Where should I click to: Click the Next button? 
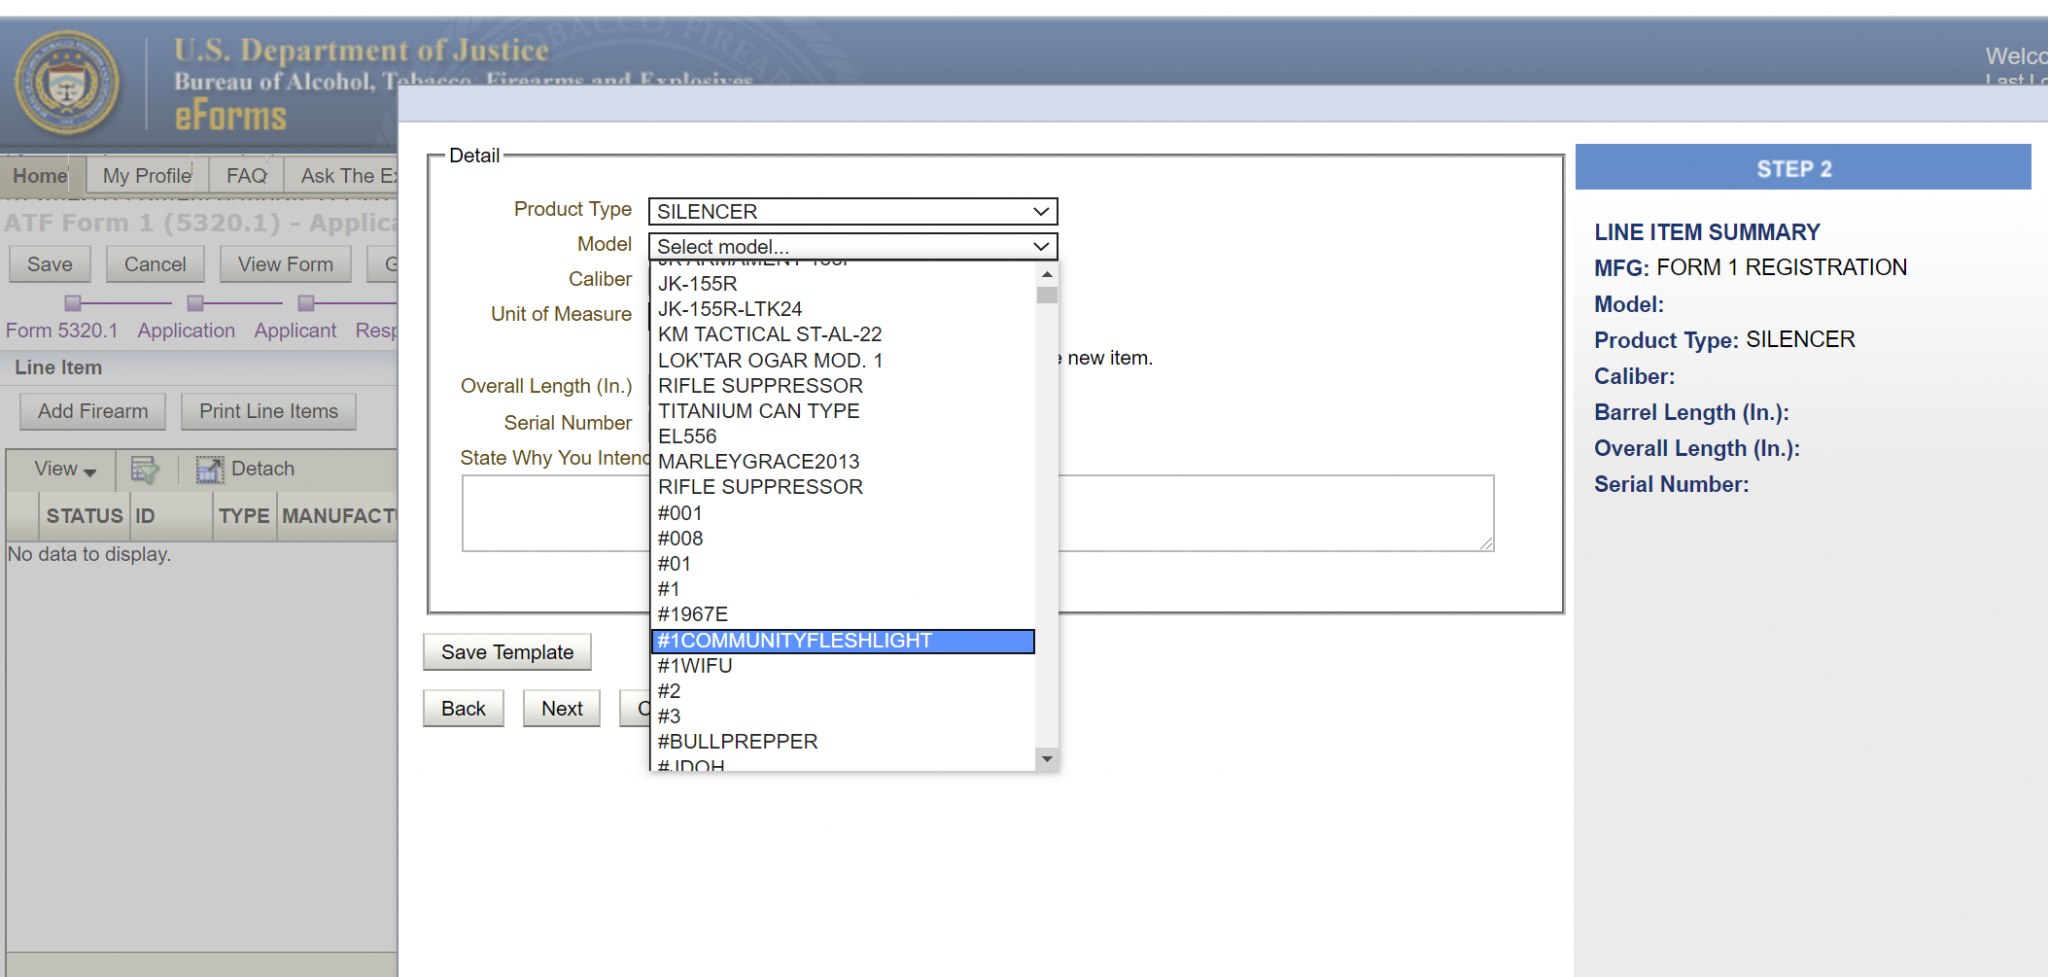click(x=562, y=709)
